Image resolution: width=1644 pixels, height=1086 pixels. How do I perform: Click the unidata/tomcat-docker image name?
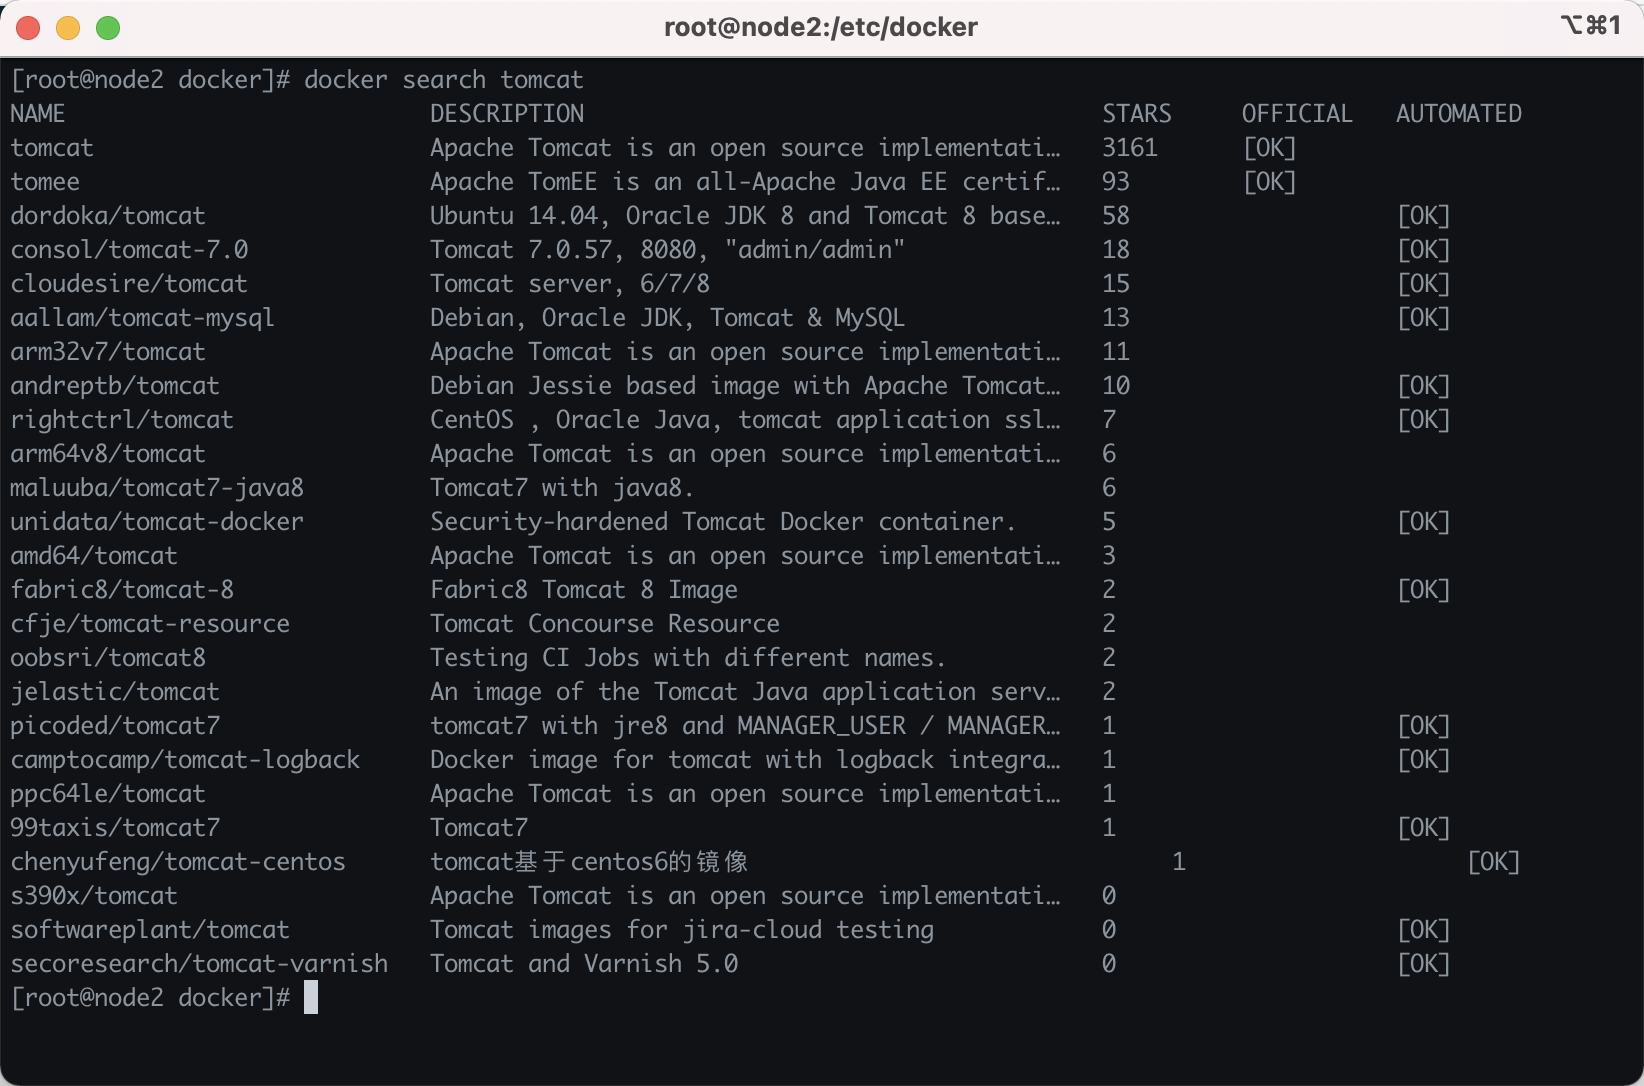(157, 522)
